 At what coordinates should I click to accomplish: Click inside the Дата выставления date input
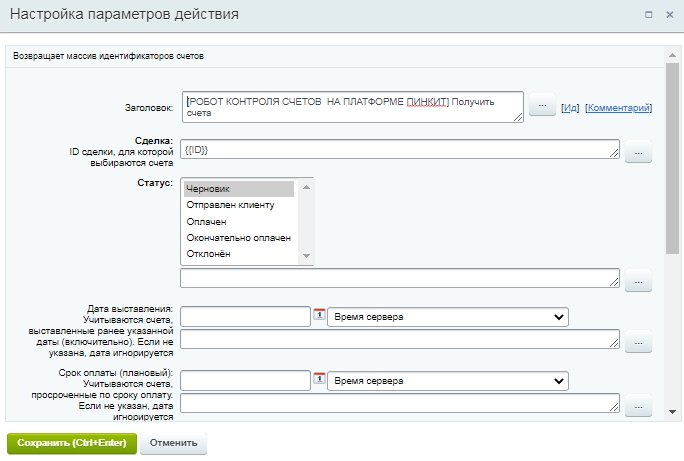coord(245,317)
